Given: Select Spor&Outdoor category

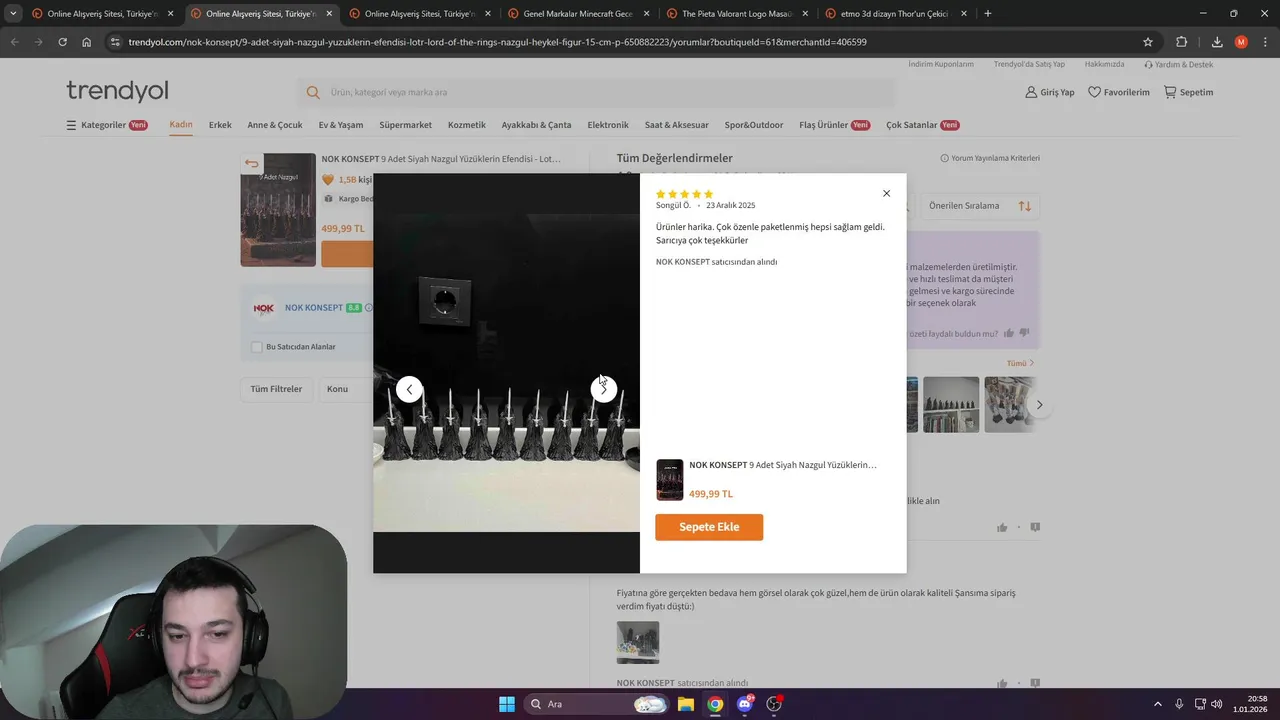Looking at the screenshot, I should (x=754, y=125).
